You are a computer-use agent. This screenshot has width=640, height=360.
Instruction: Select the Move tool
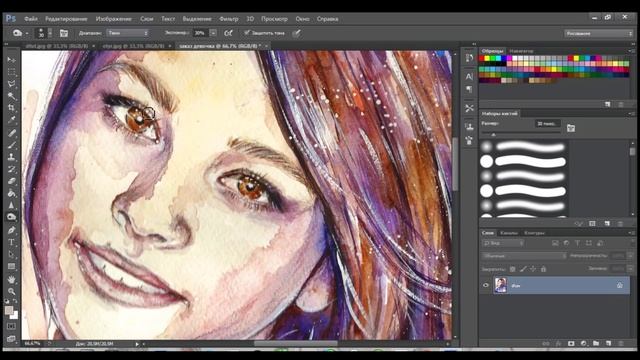[x=11, y=60]
